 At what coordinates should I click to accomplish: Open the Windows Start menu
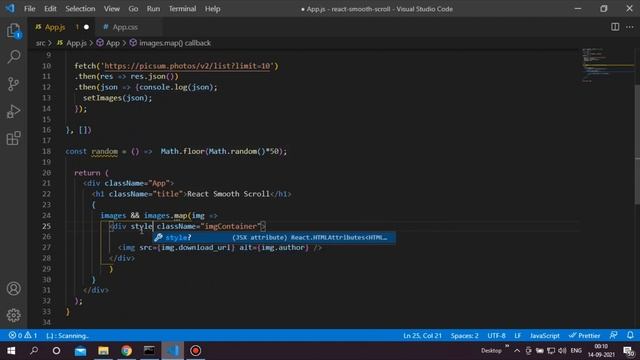[11, 351]
